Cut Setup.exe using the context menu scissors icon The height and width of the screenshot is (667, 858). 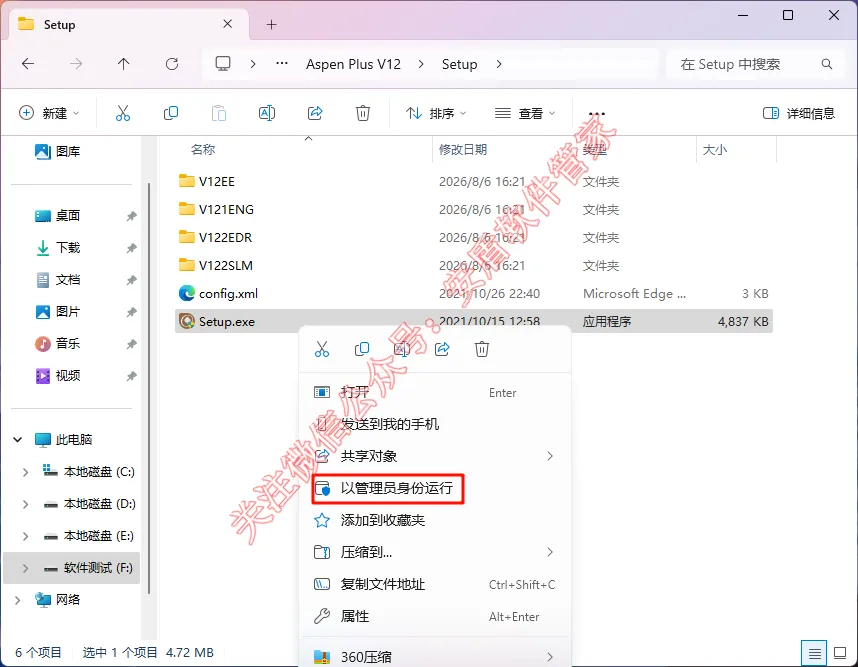click(x=322, y=349)
